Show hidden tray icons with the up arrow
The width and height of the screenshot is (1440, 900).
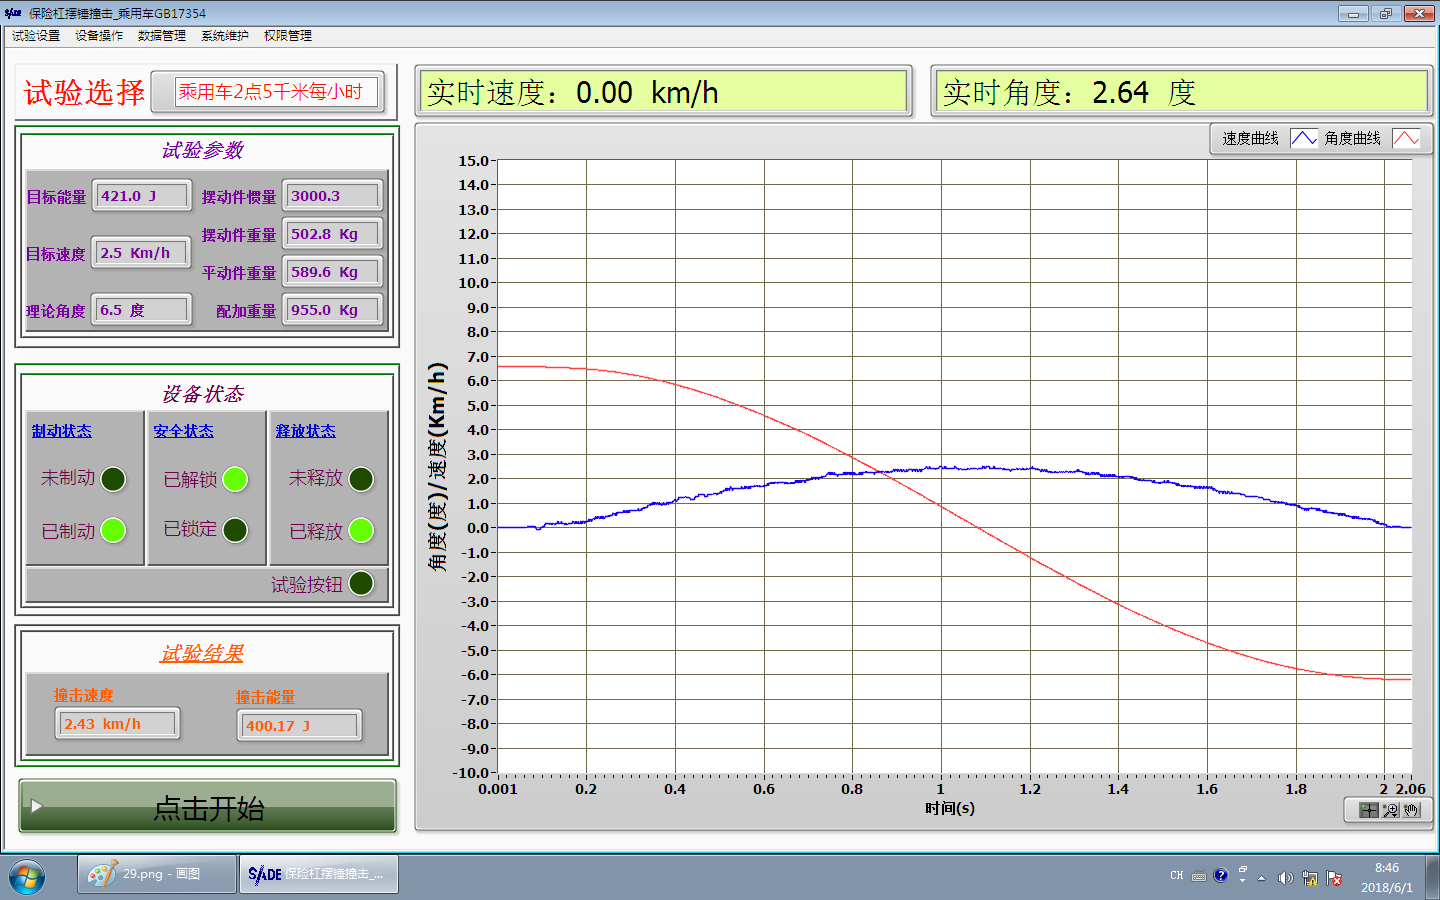(x=1261, y=877)
